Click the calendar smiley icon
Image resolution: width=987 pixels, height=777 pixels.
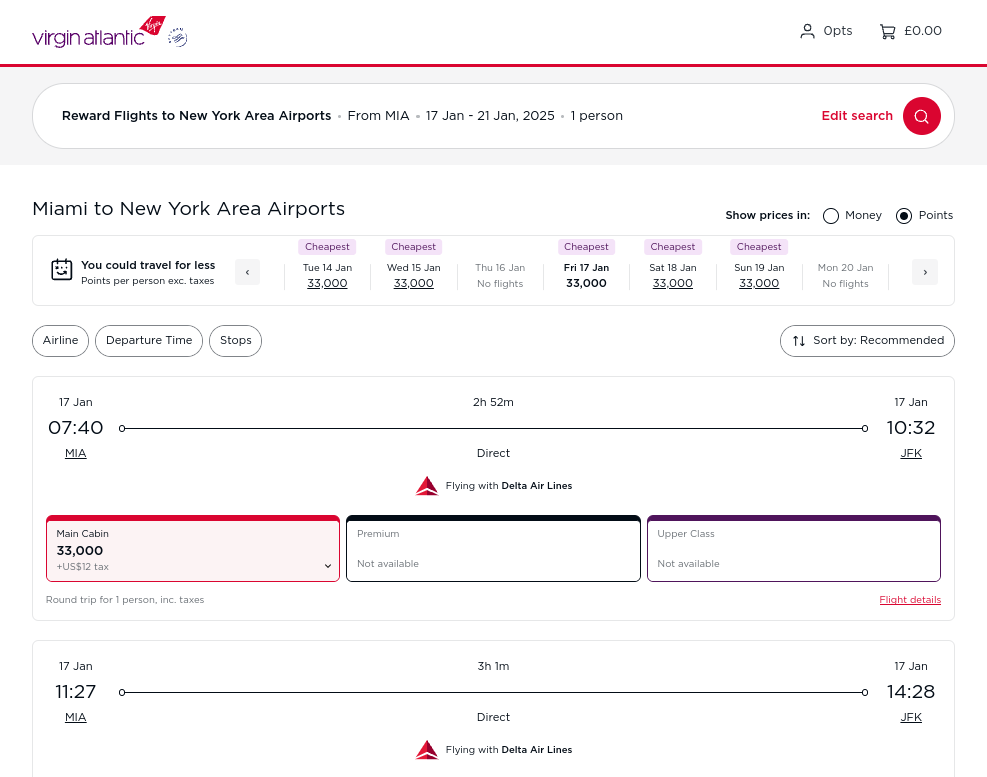pos(62,269)
